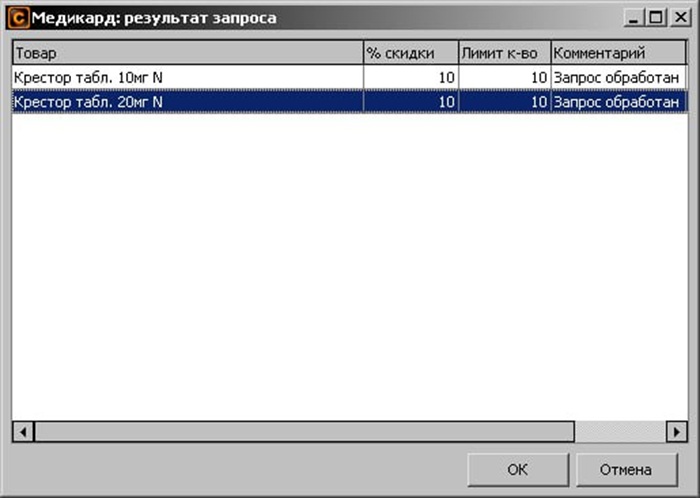
Task: Click the Medicard application icon in title bar
Action: pyautogui.click(x=17, y=17)
